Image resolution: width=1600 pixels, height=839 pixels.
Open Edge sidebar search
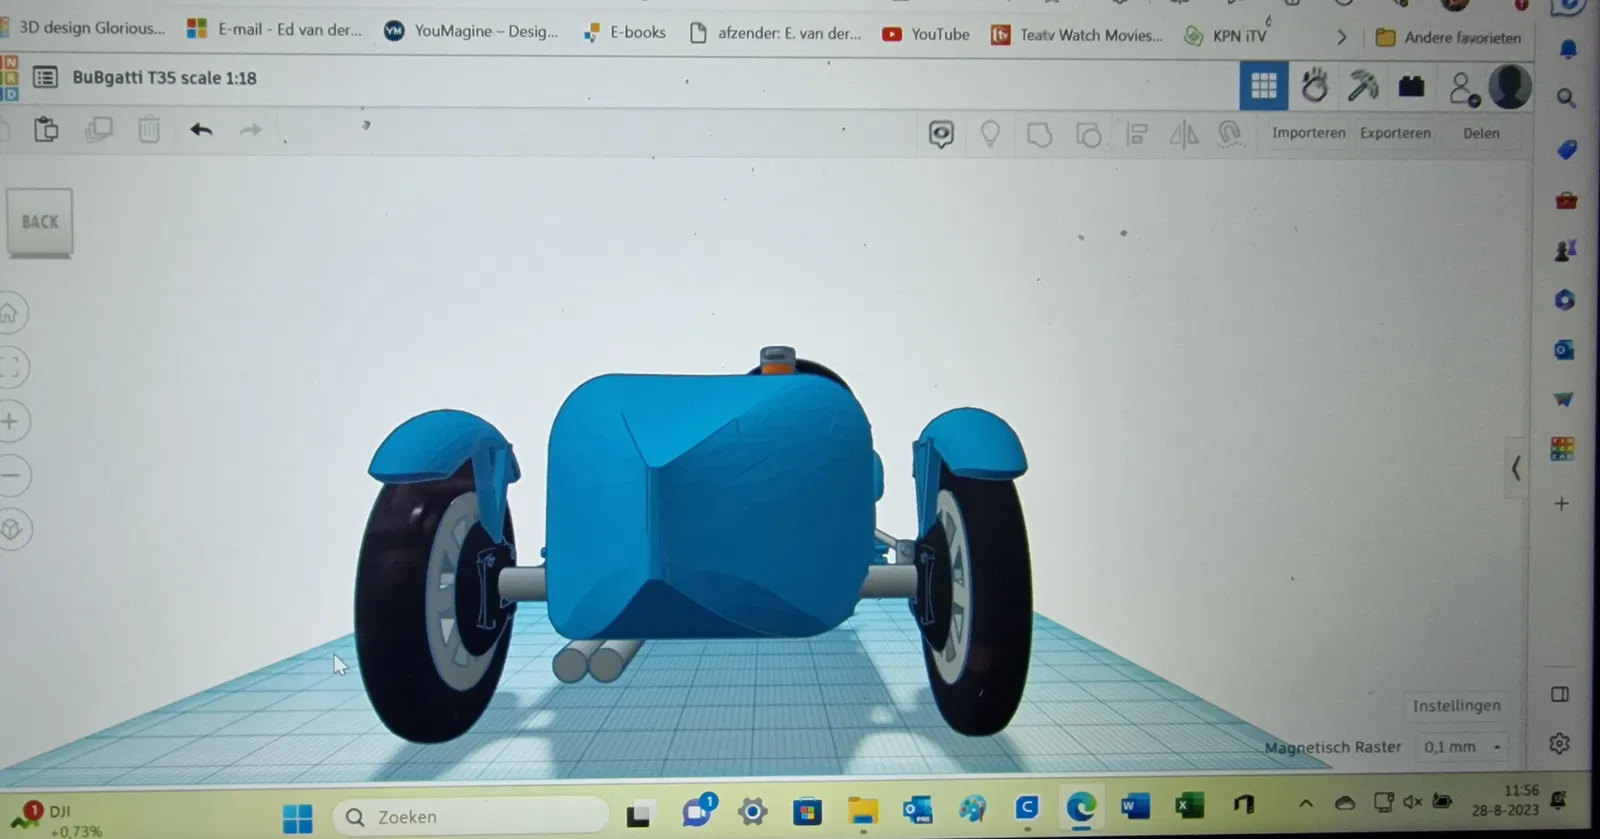pyautogui.click(x=1567, y=98)
